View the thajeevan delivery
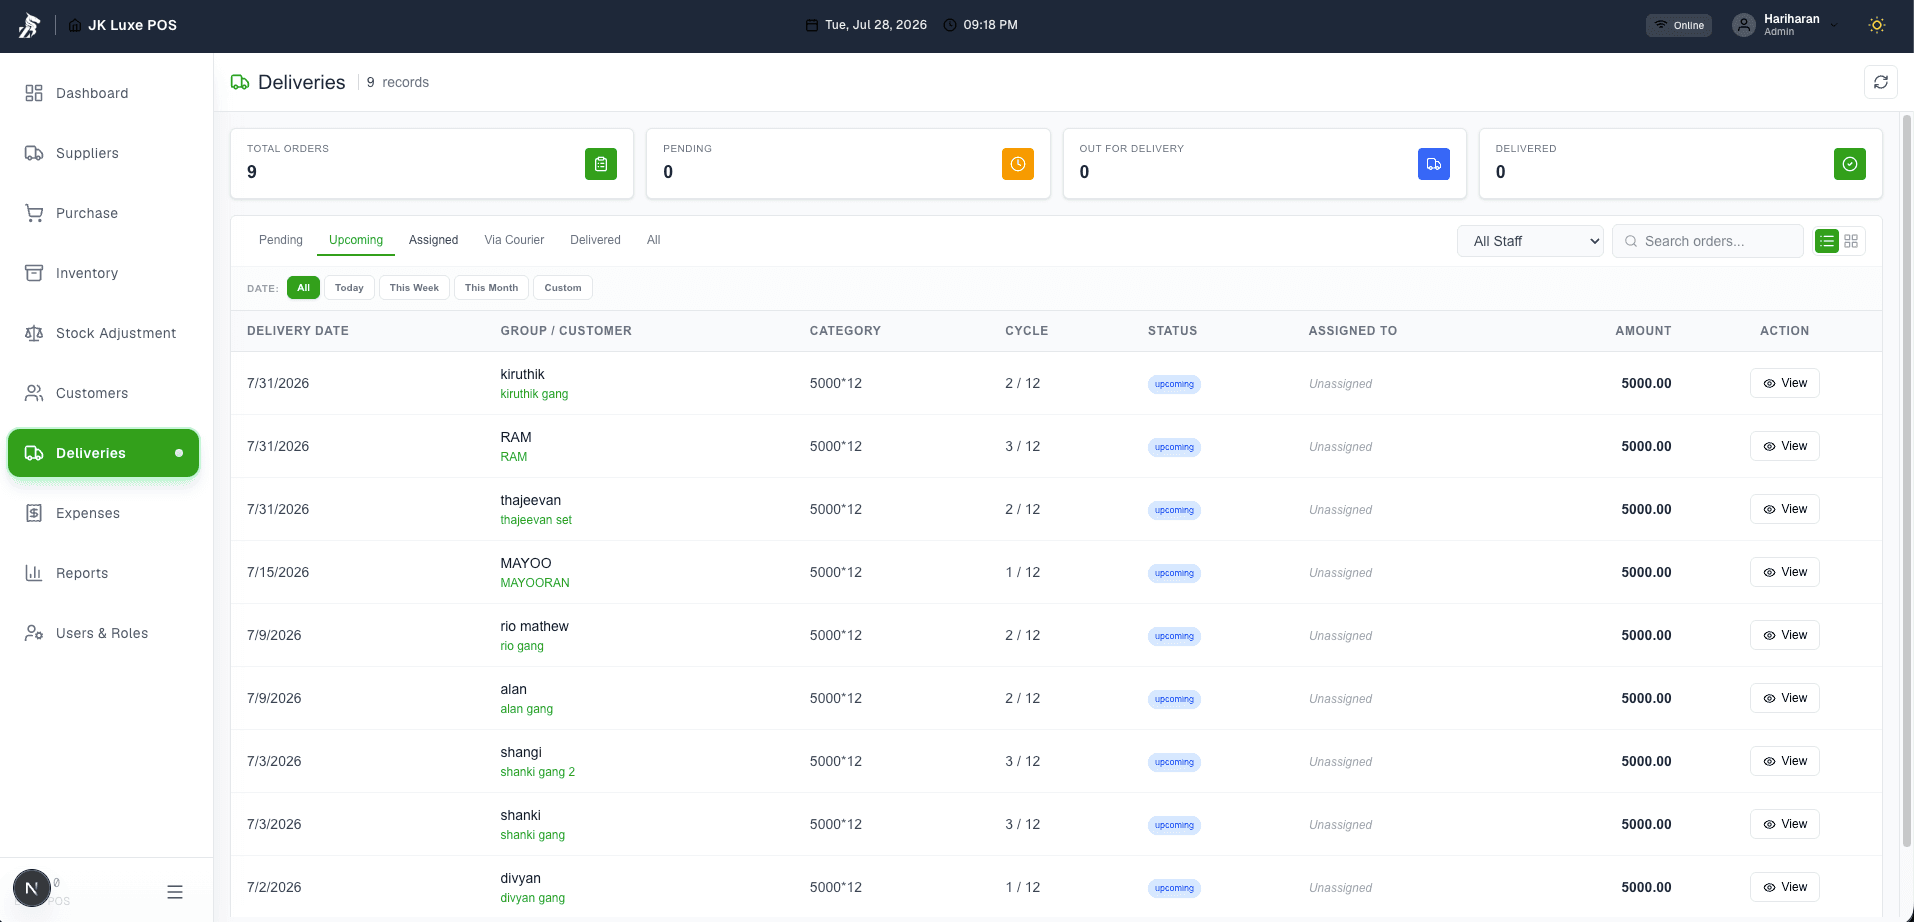This screenshot has height=922, width=1914. 1784,509
